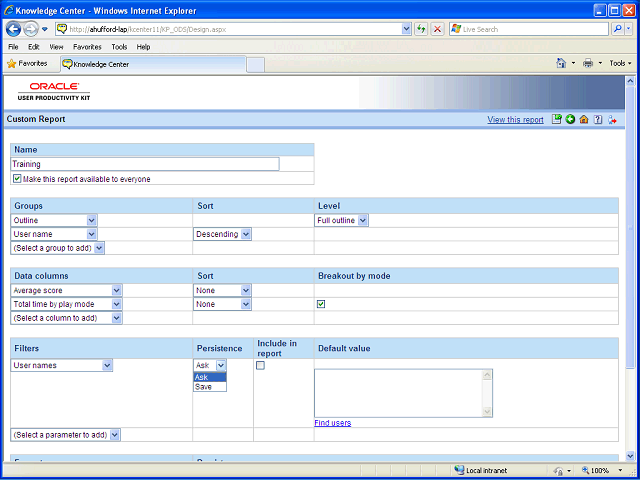This screenshot has height=480, width=640.
Task: Open the Home toolbar dropdown arrow
Action: tap(573, 63)
